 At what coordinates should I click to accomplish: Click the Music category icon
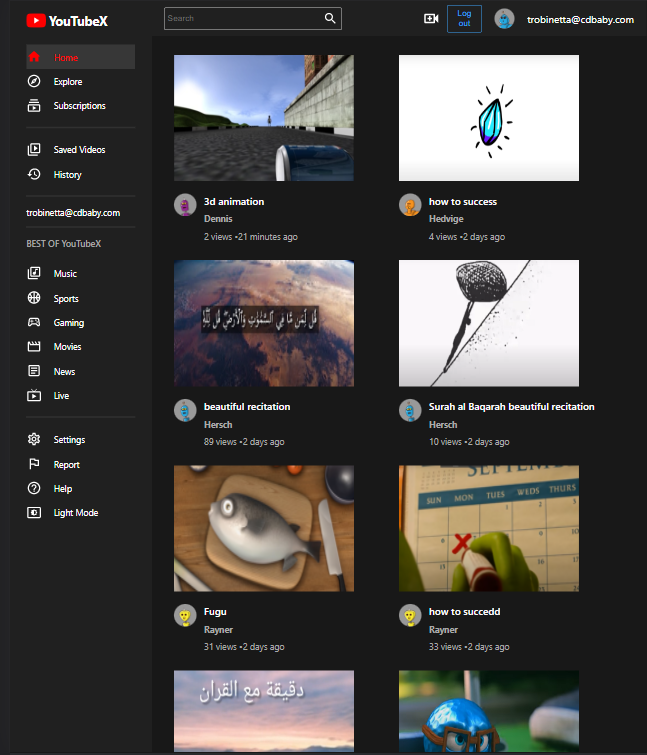[x=34, y=273]
